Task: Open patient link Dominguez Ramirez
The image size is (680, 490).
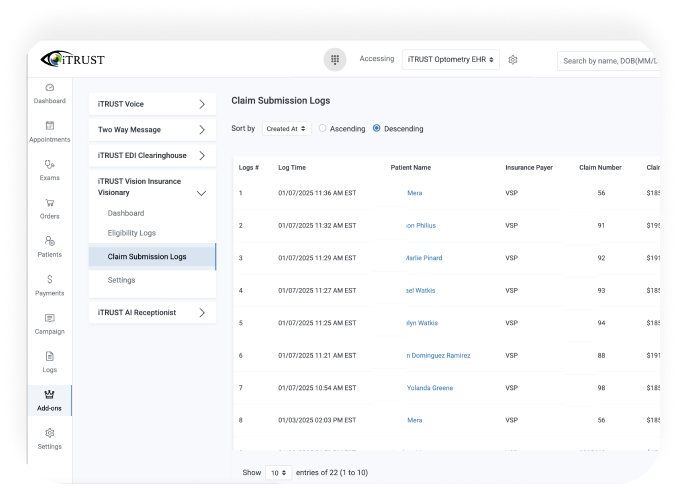Action: tap(438, 356)
